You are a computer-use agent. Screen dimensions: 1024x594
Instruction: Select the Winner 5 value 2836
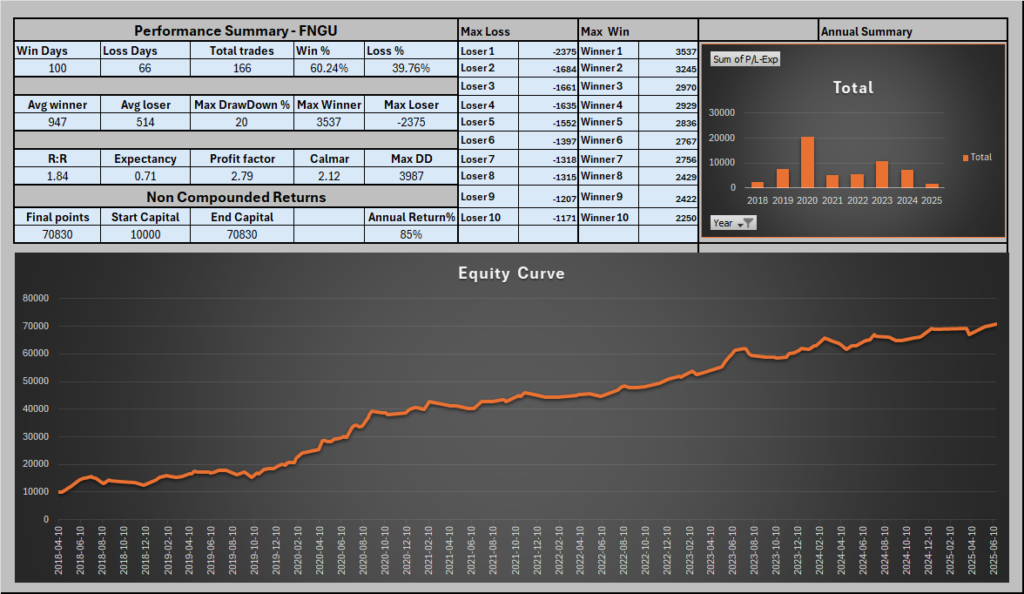pos(668,123)
